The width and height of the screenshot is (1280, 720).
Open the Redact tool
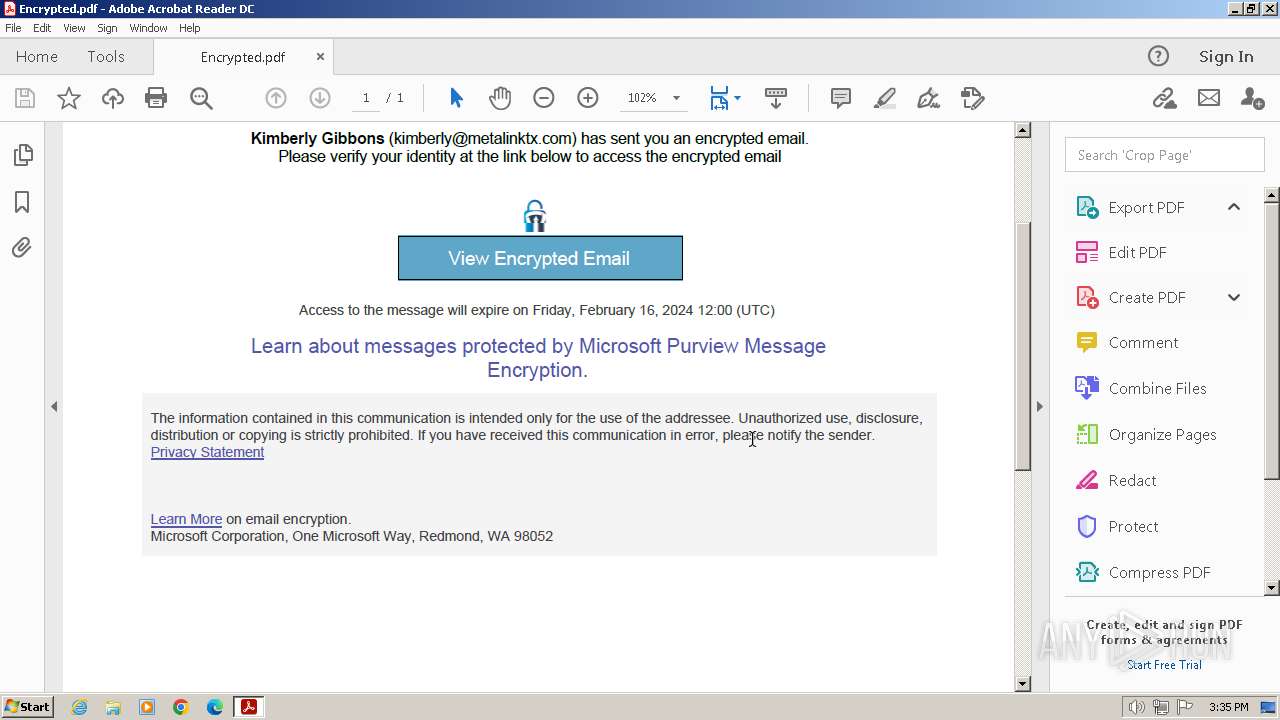[x=1115, y=480]
